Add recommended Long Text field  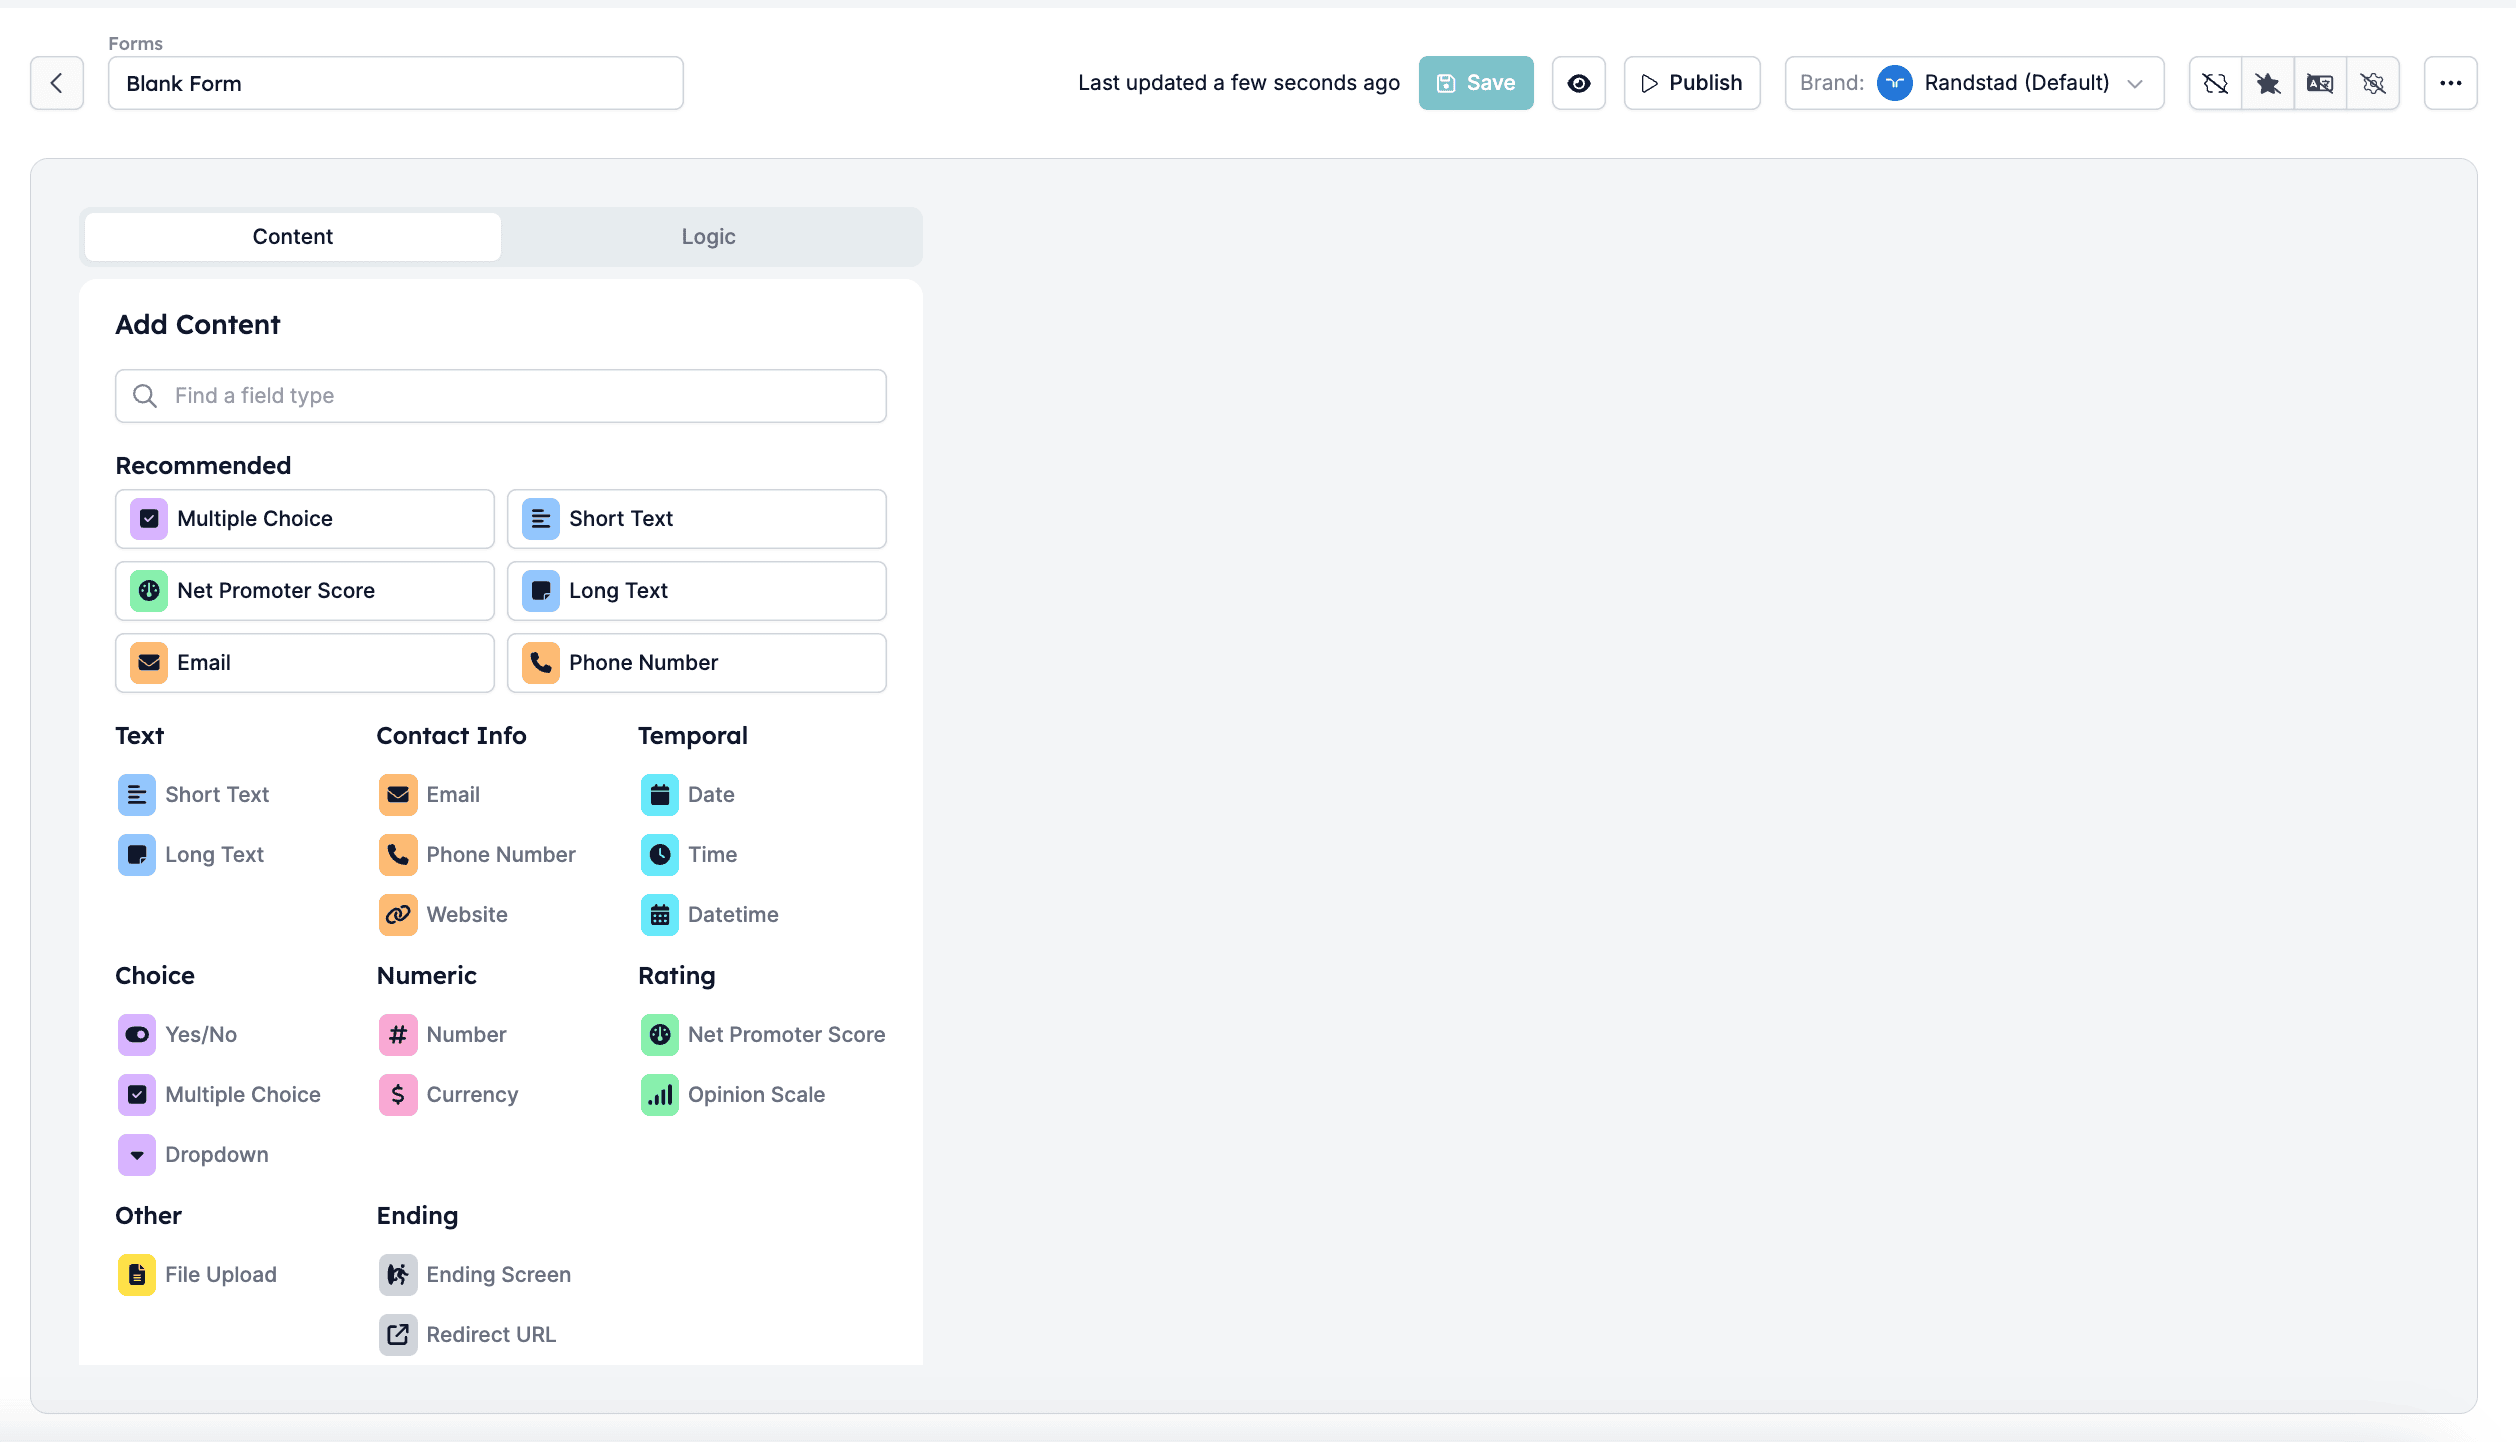[x=696, y=591]
